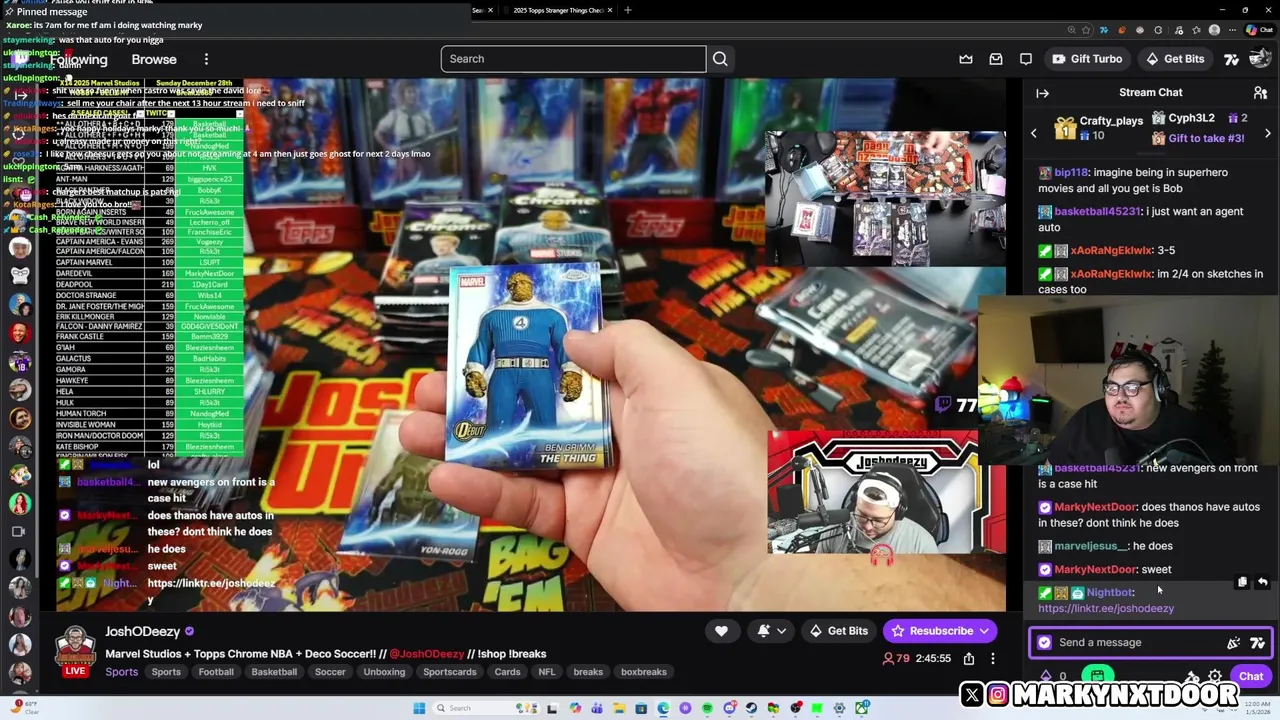Click the JoshODeezy channel name

tap(142, 631)
